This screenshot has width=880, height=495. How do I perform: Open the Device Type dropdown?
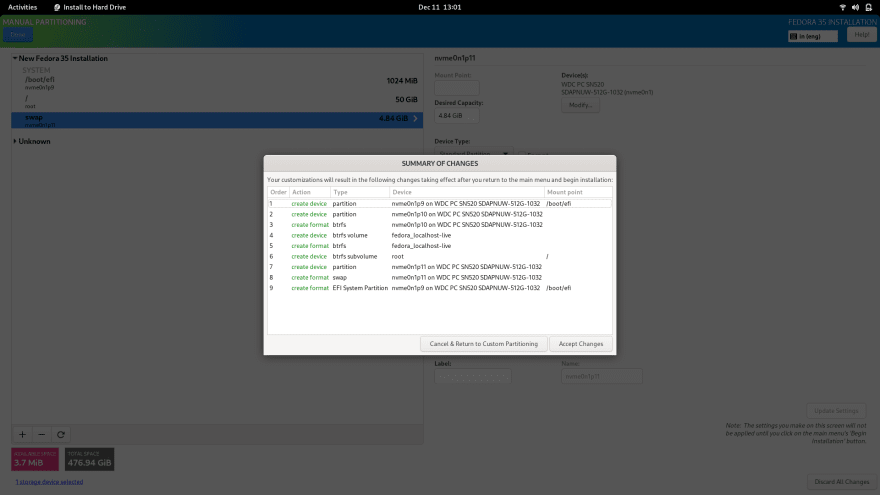pos(473,153)
